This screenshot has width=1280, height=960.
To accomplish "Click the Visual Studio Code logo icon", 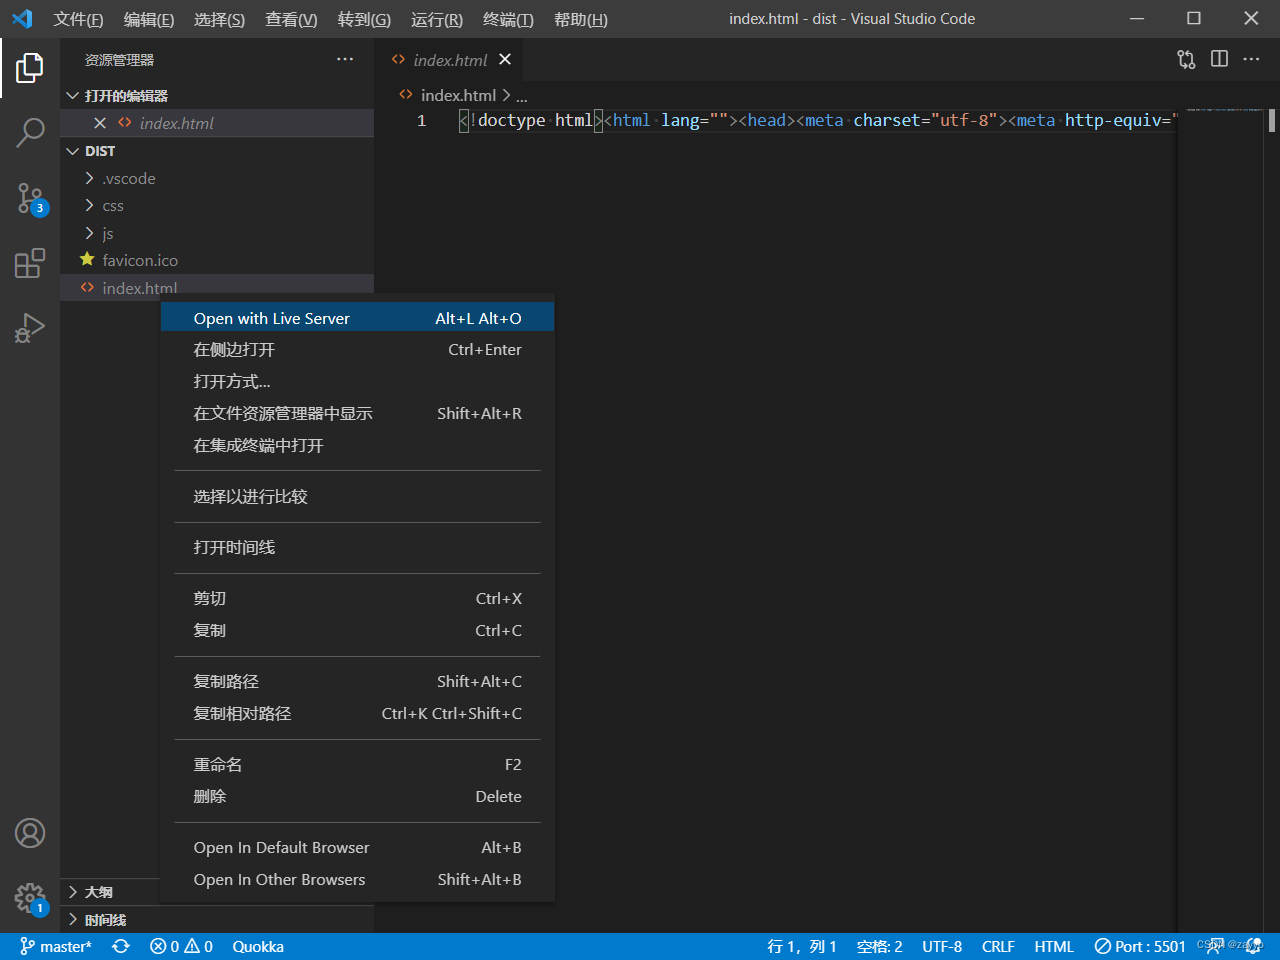I will tap(22, 18).
